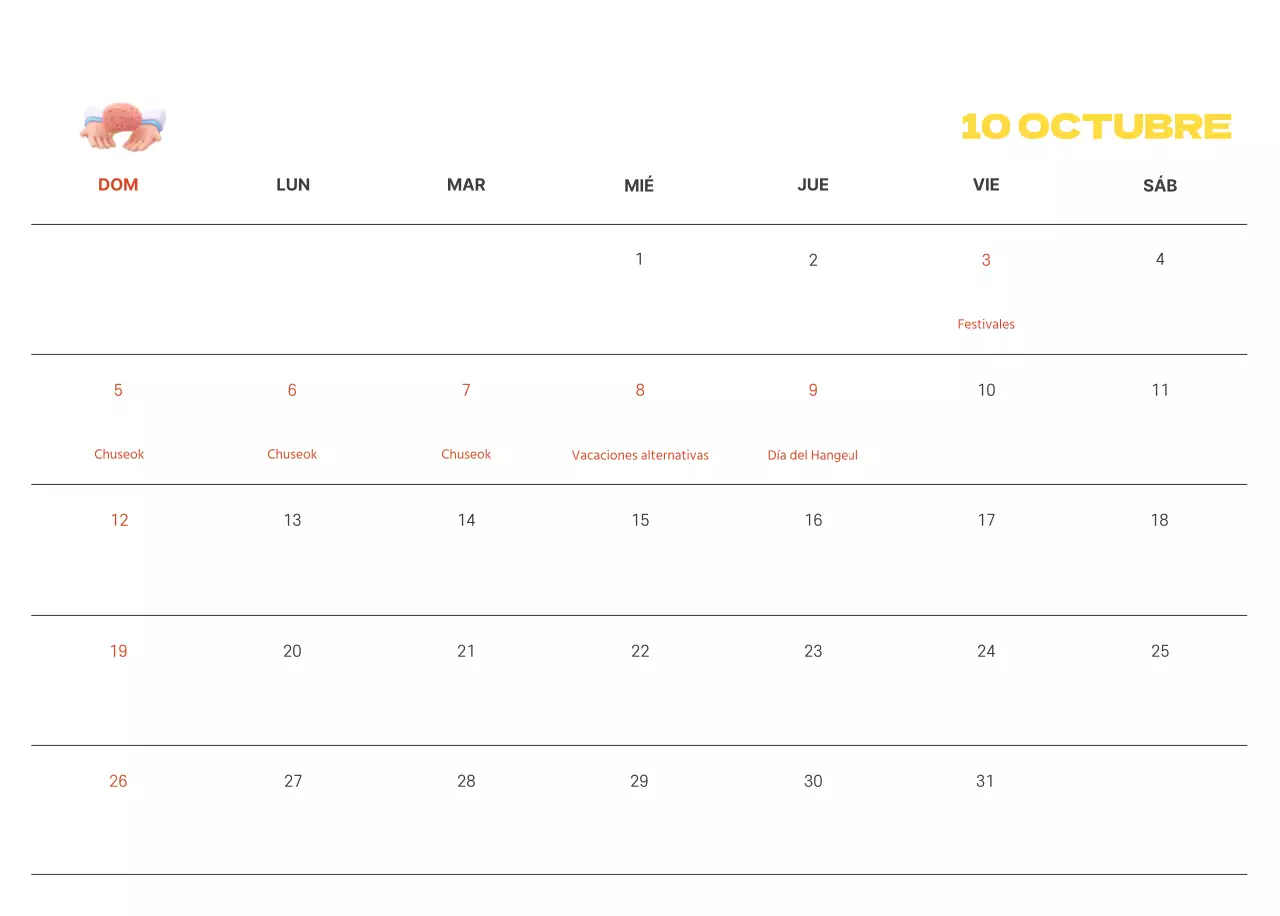
Task: Click date 18 on Saturday
Action: (1159, 520)
